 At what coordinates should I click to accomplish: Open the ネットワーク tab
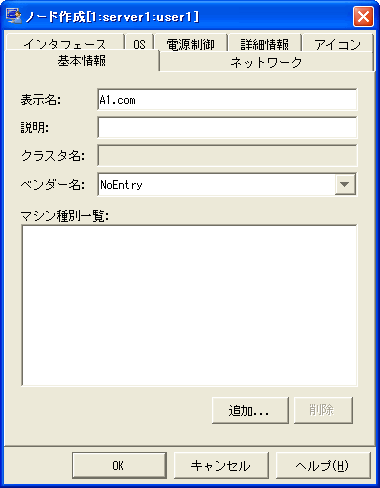tap(266, 62)
